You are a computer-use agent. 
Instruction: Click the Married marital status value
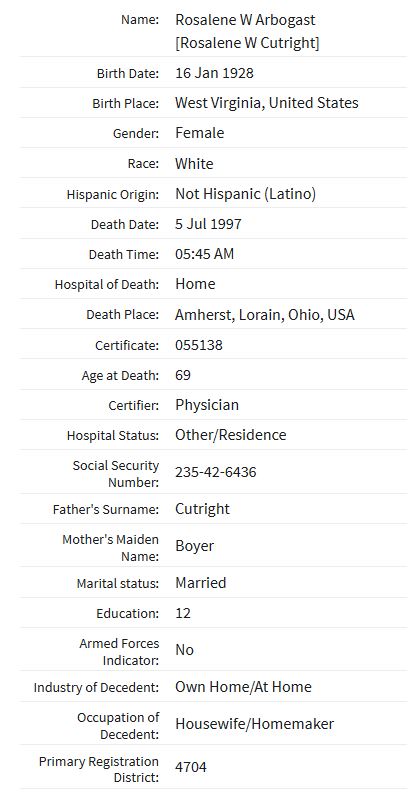coord(200,583)
